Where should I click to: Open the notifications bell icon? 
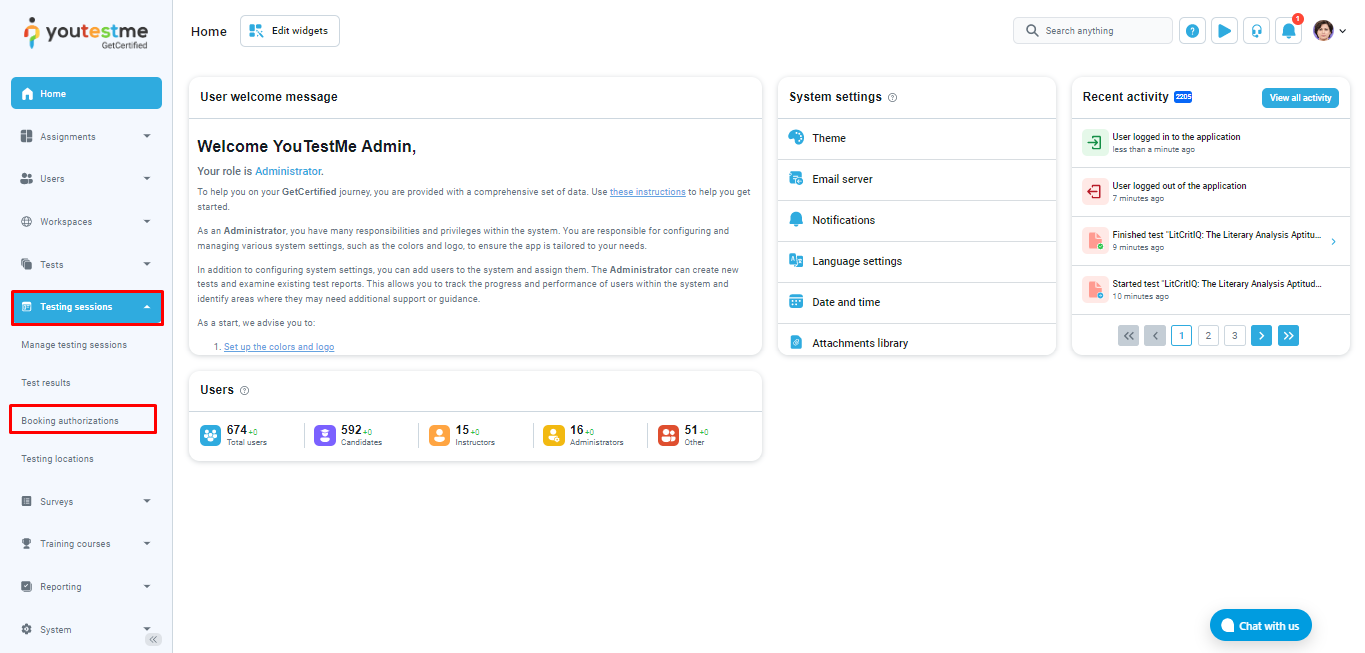tap(1288, 31)
